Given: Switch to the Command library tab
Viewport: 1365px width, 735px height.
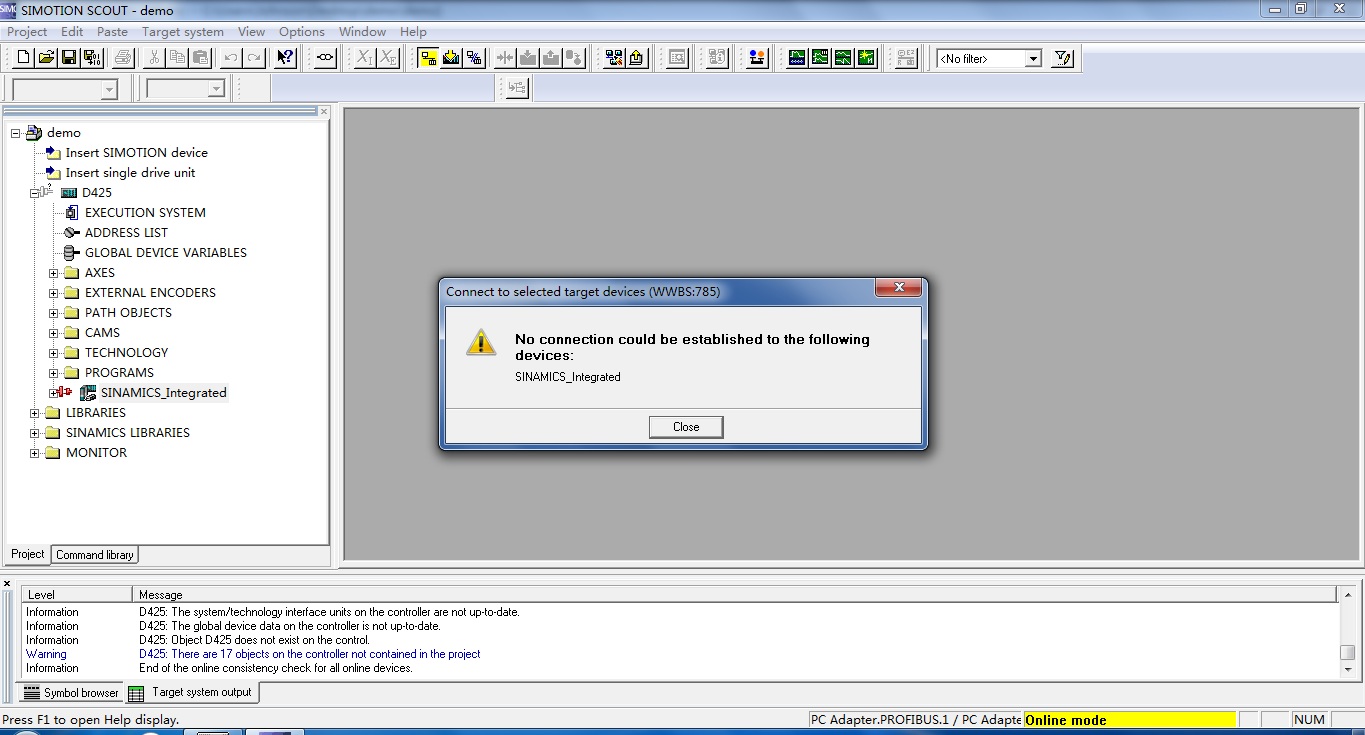Looking at the screenshot, I should [x=95, y=555].
